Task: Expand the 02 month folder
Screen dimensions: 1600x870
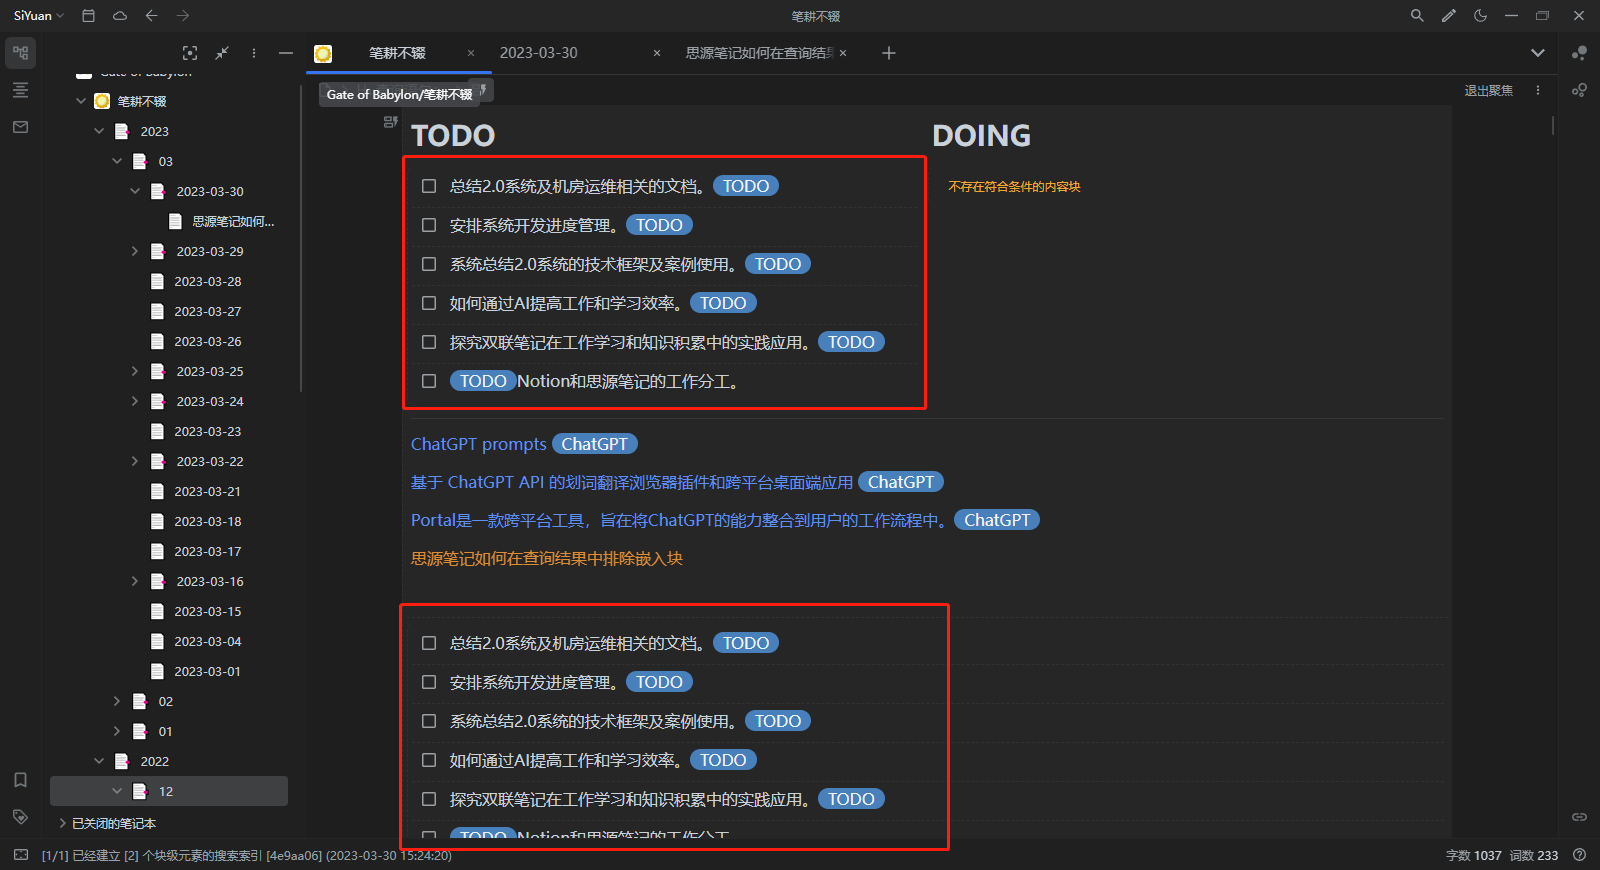Action: (x=117, y=701)
